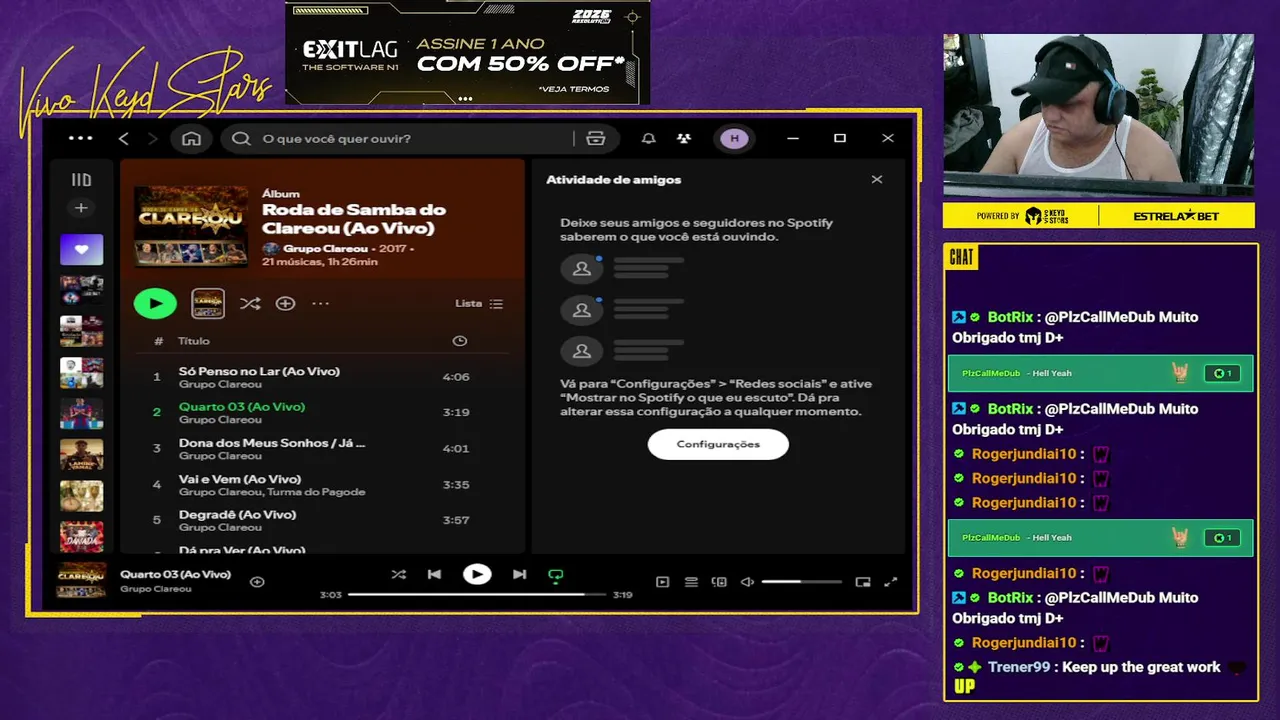Minimize the Spotify window
Screen dimensions: 1280x720
coord(793,139)
